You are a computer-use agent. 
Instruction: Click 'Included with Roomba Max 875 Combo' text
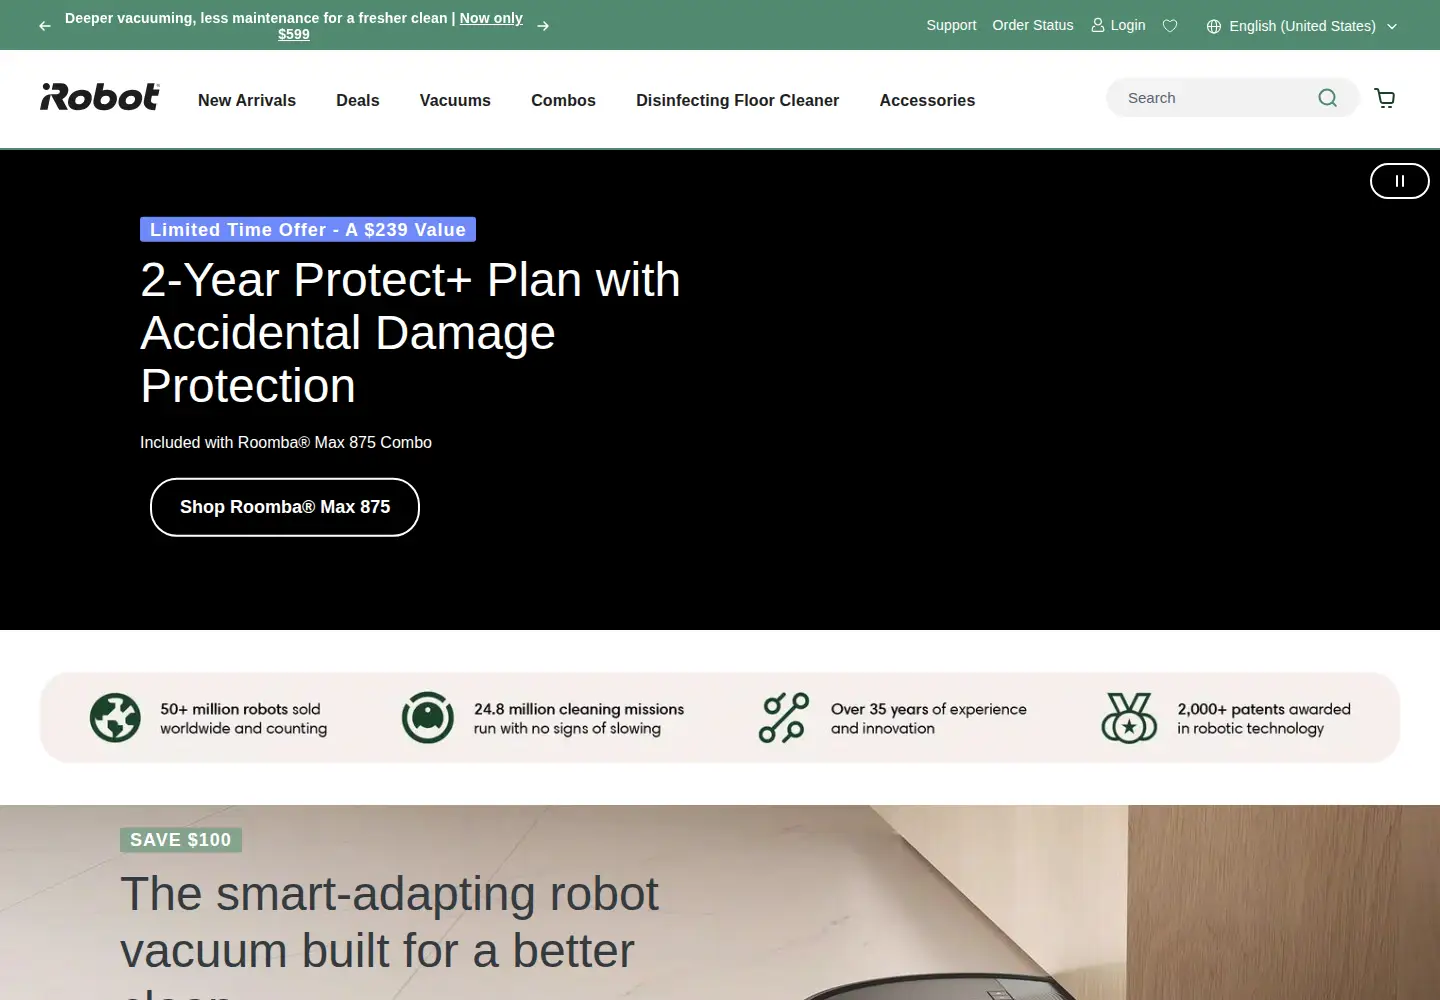click(286, 442)
